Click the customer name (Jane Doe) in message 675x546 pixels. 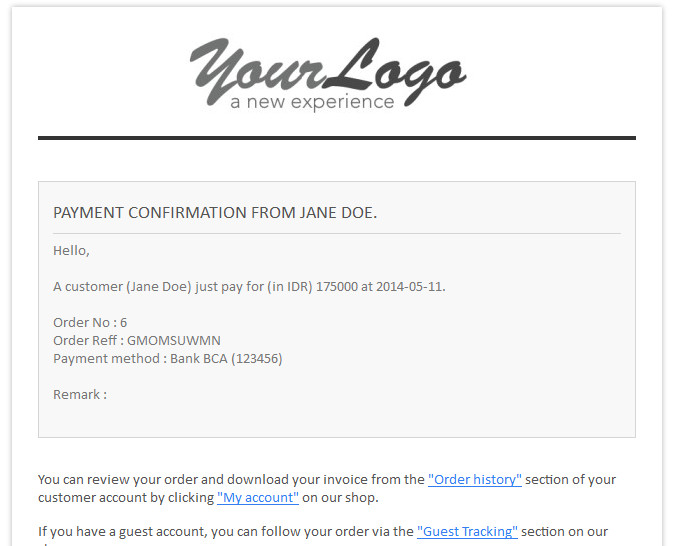(x=158, y=287)
